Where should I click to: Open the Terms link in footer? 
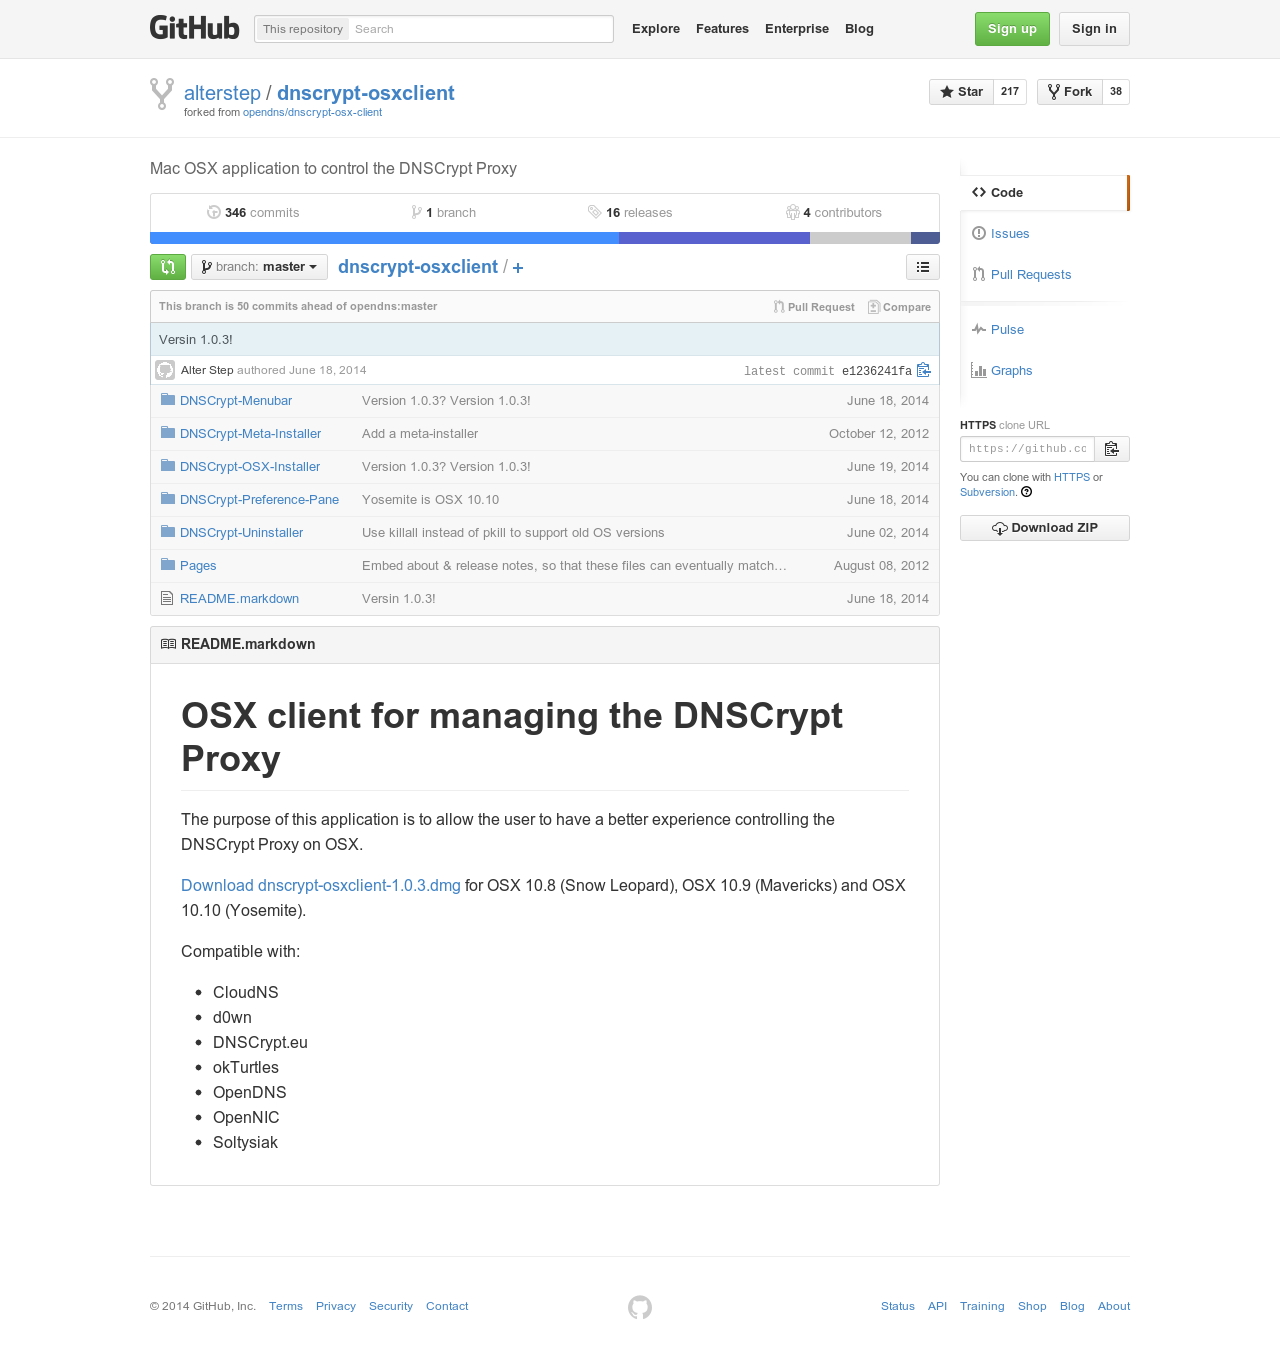[286, 1306]
